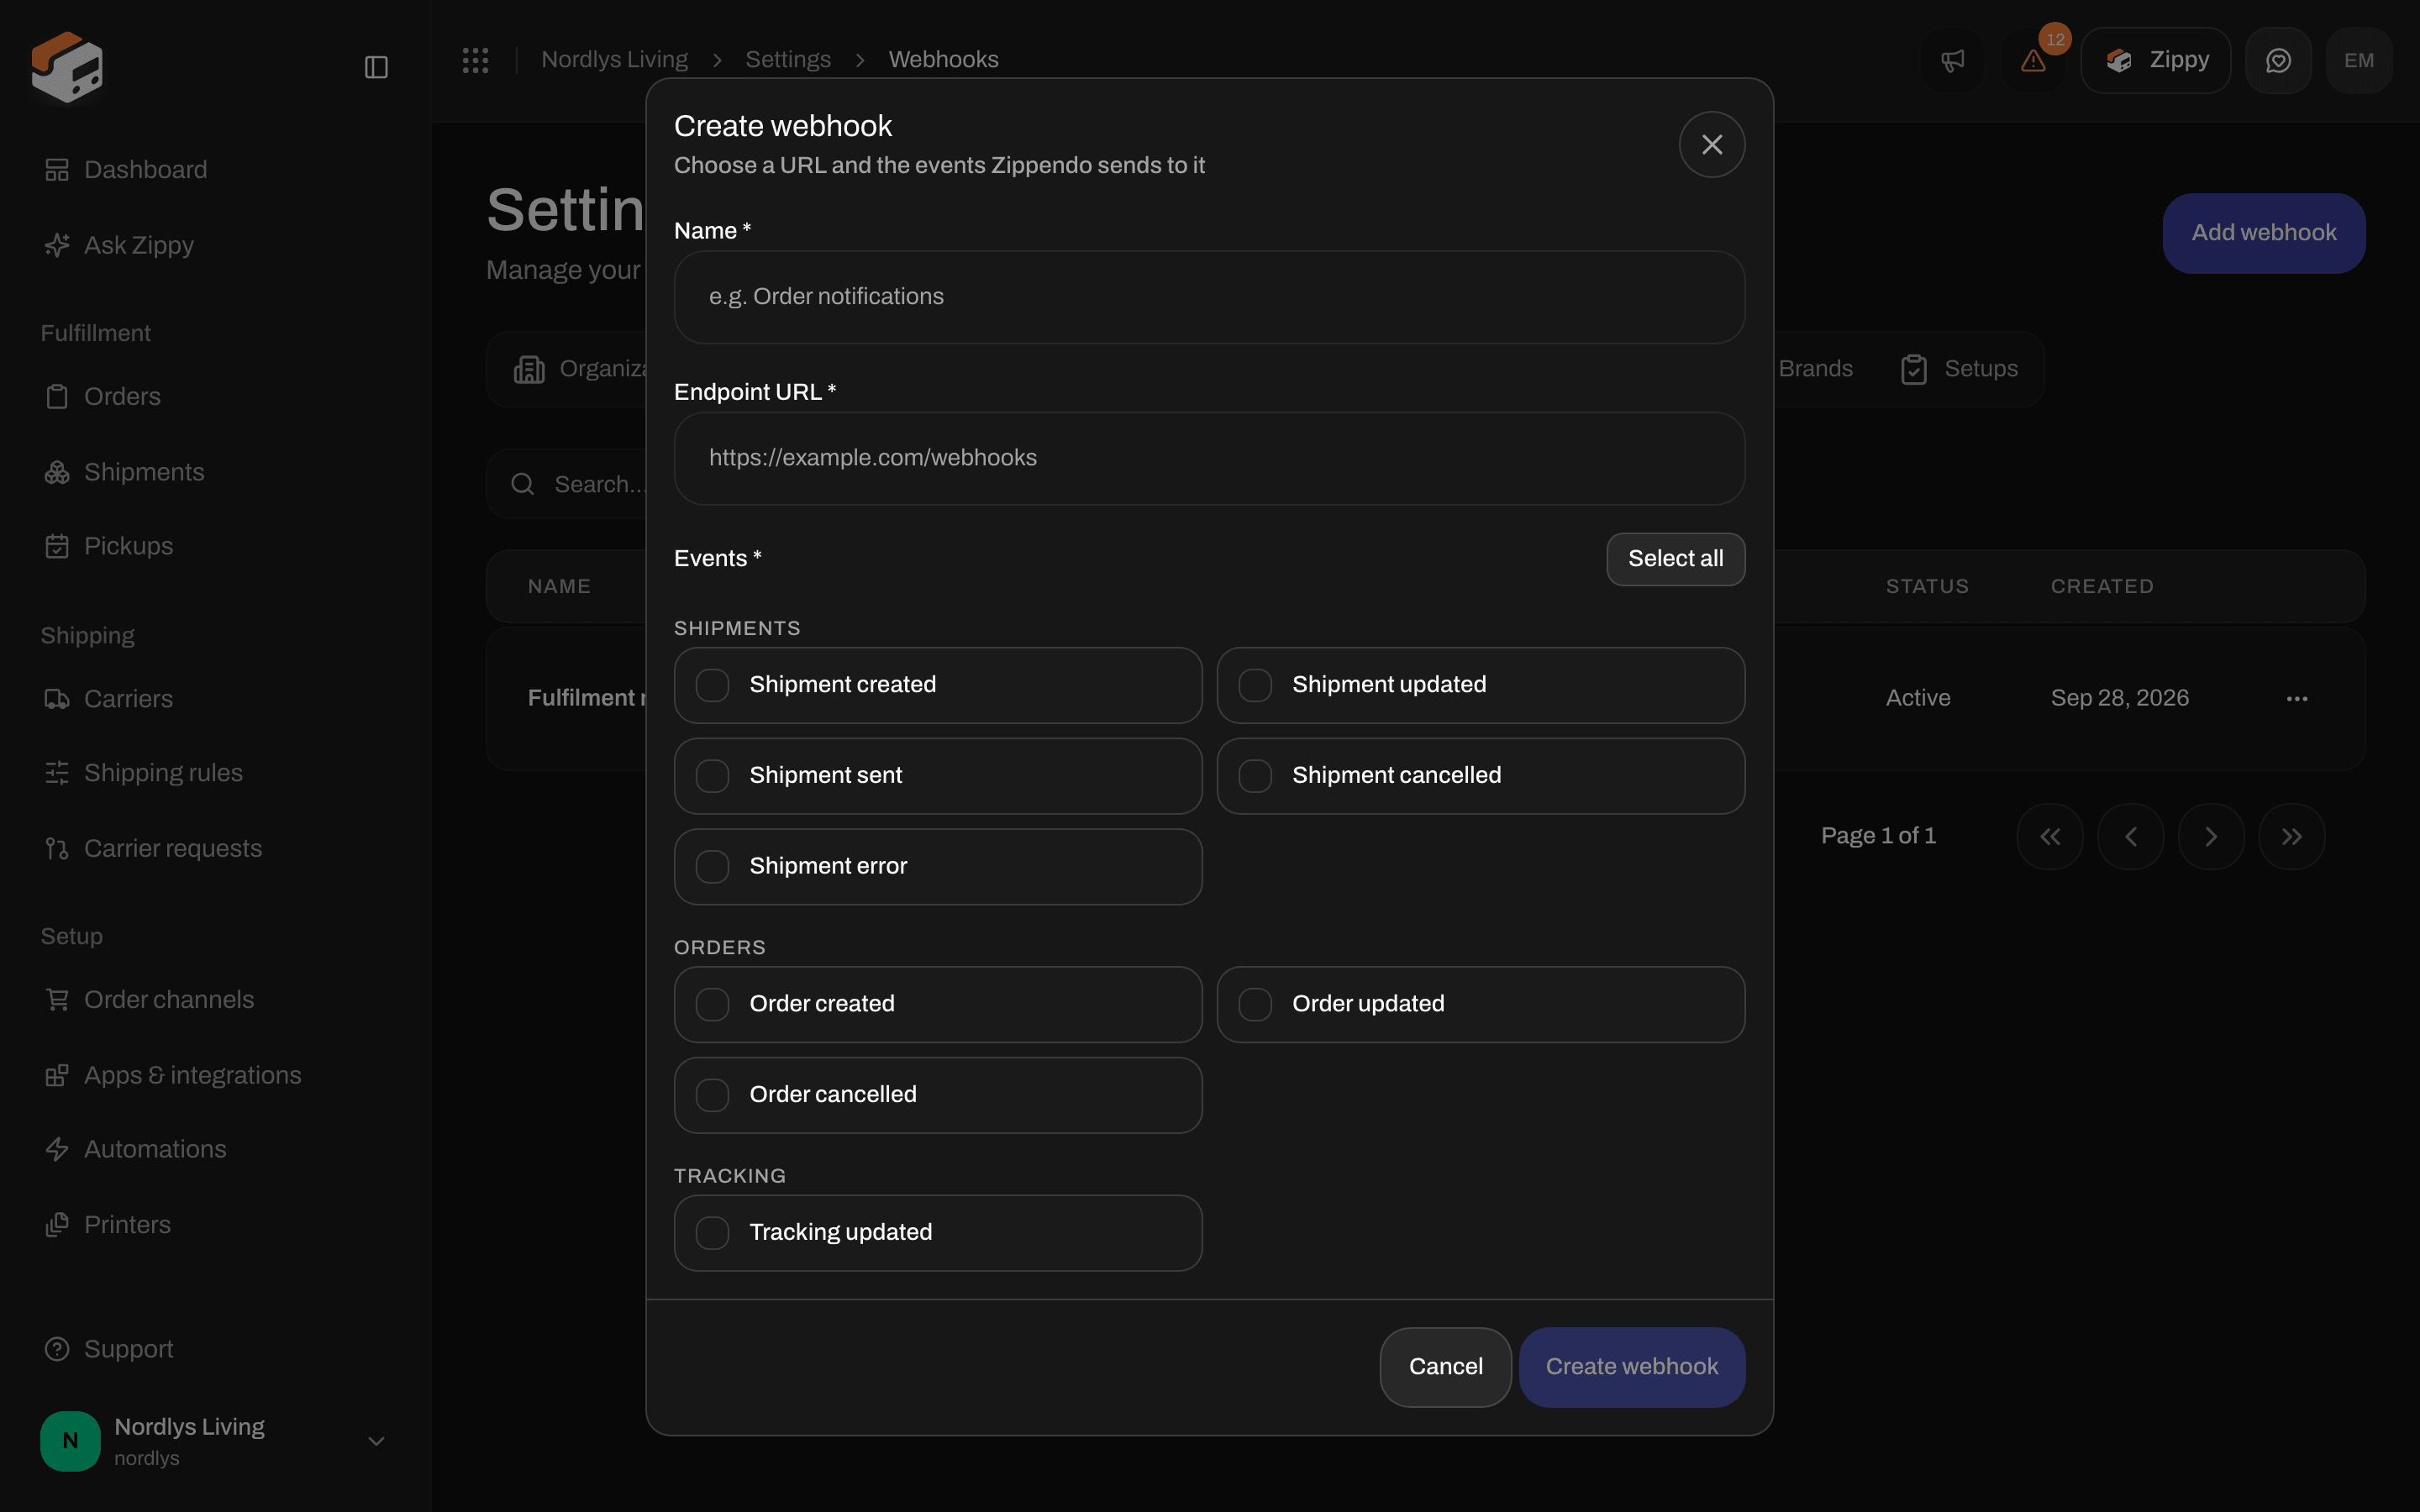Check the Order created event
This screenshot has width=2420, height=1512.
coord(712,1004)
